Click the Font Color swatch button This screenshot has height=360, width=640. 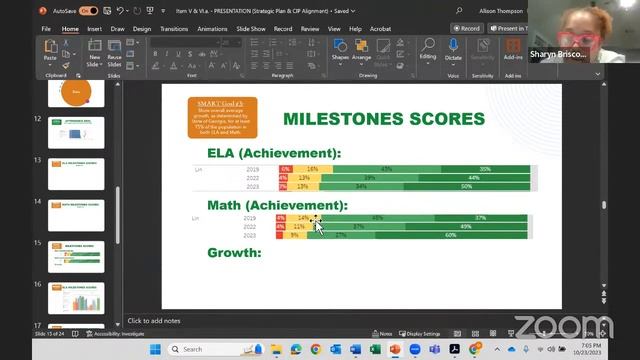[x=173, y=66]
